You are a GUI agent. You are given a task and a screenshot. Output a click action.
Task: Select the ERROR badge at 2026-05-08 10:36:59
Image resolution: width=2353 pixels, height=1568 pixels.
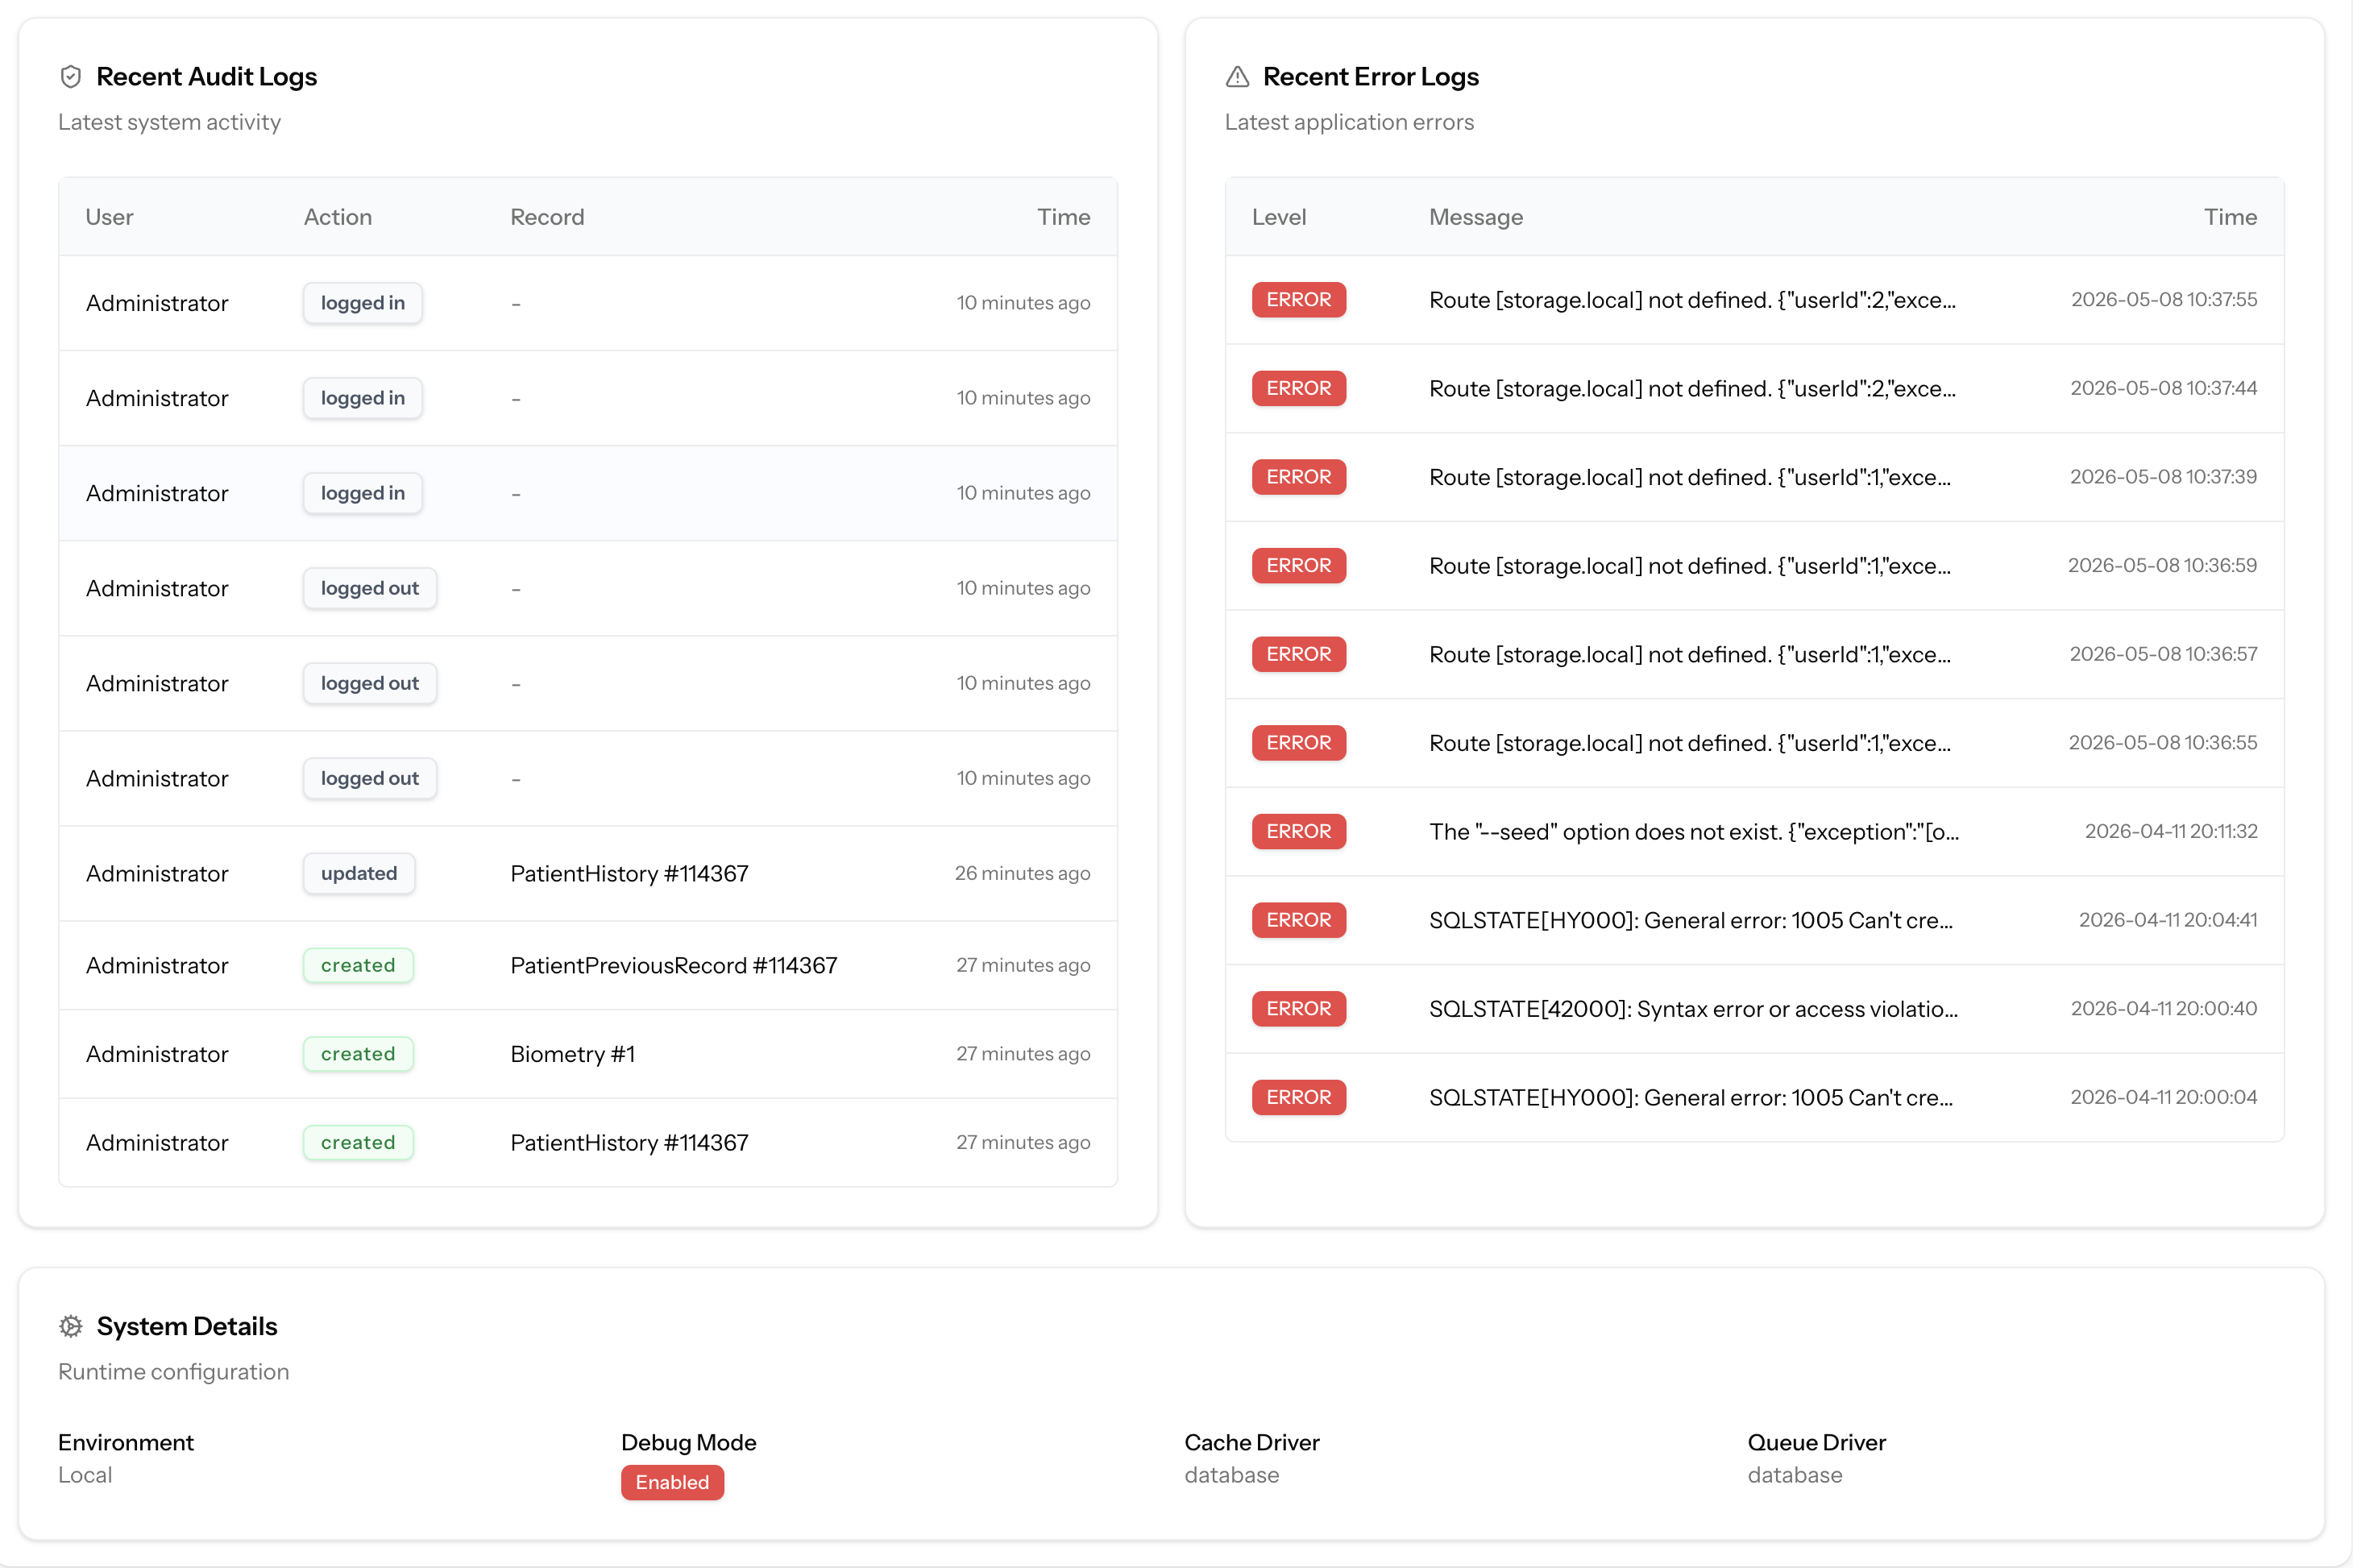[1299, 566]
